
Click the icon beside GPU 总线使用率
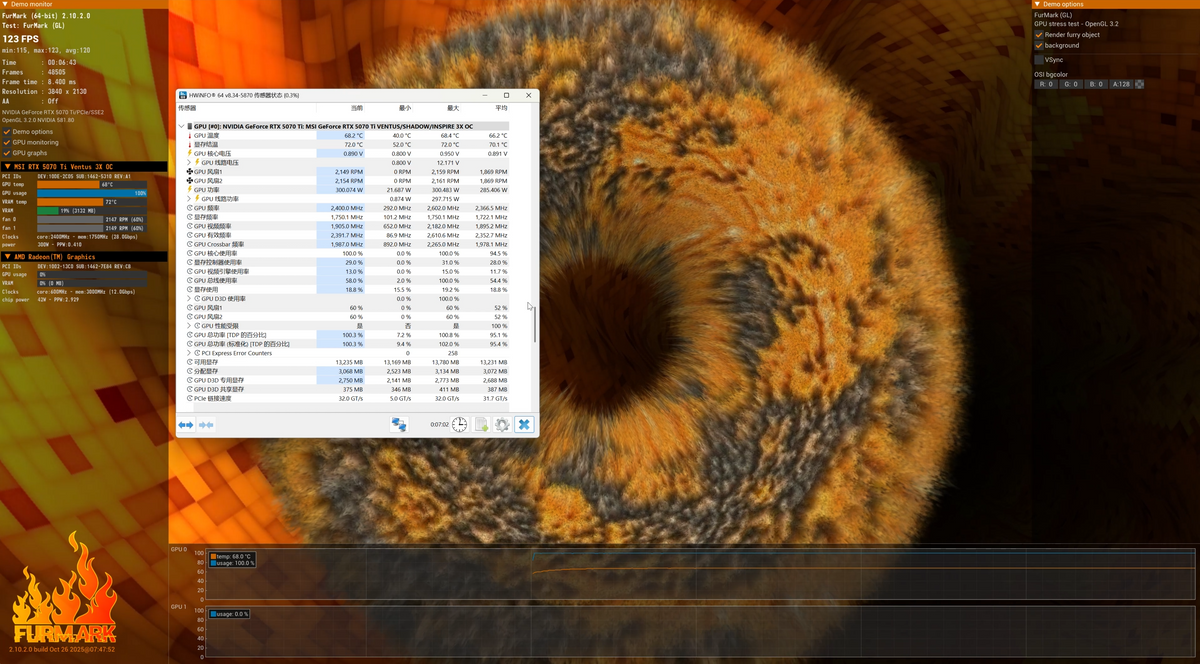190,281
